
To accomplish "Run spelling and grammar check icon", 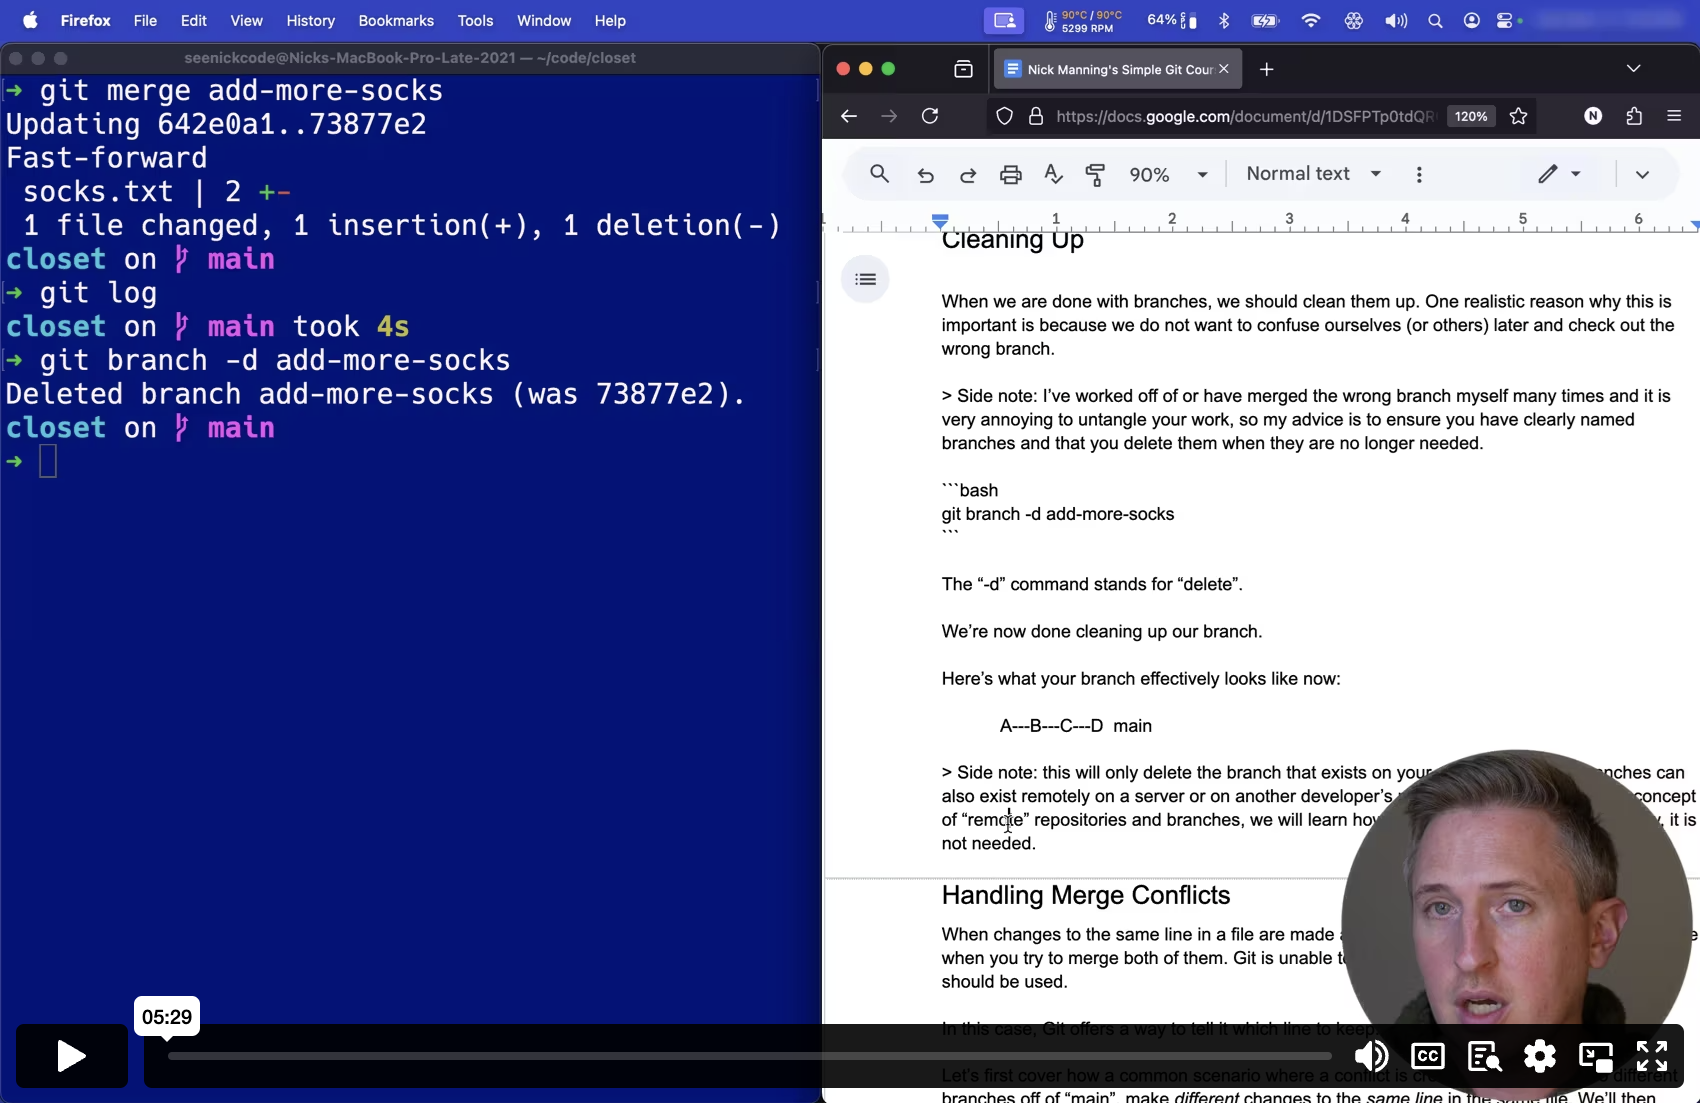I will [x=1053, y=175].
